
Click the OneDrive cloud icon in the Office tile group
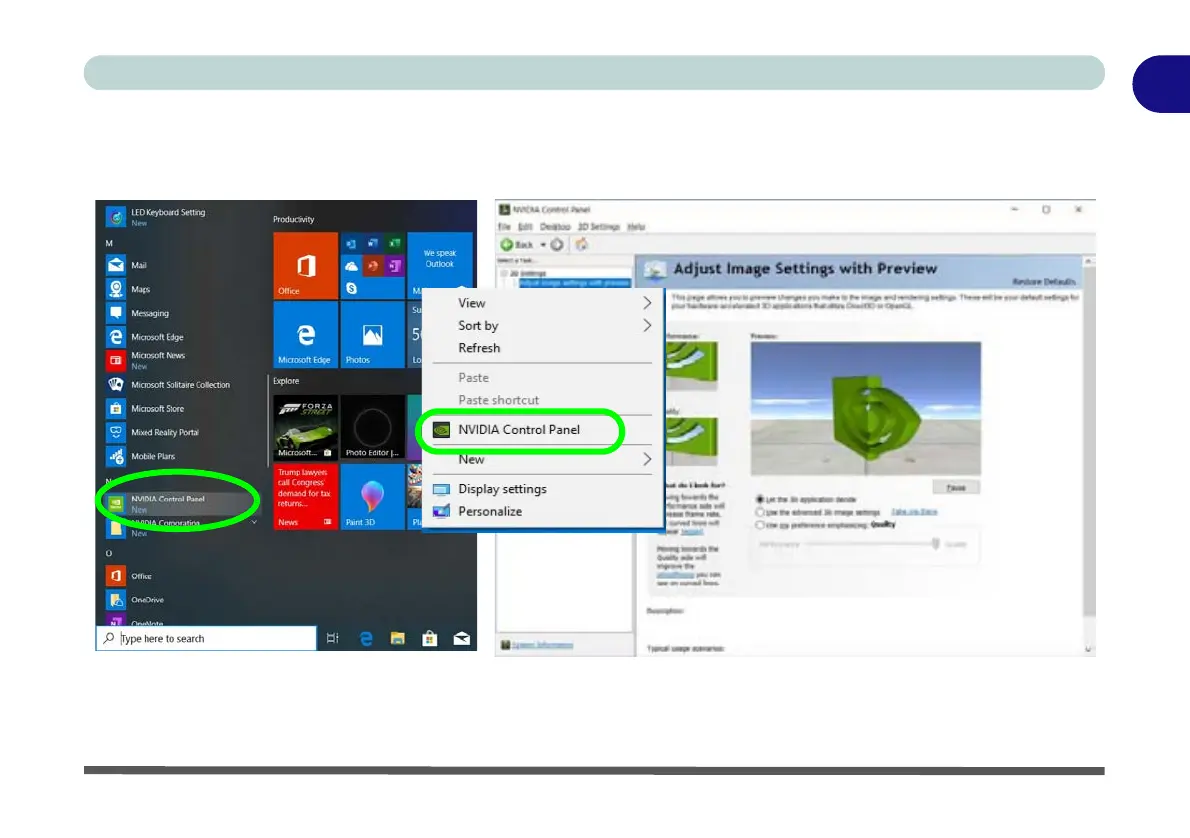coord(351,266)
